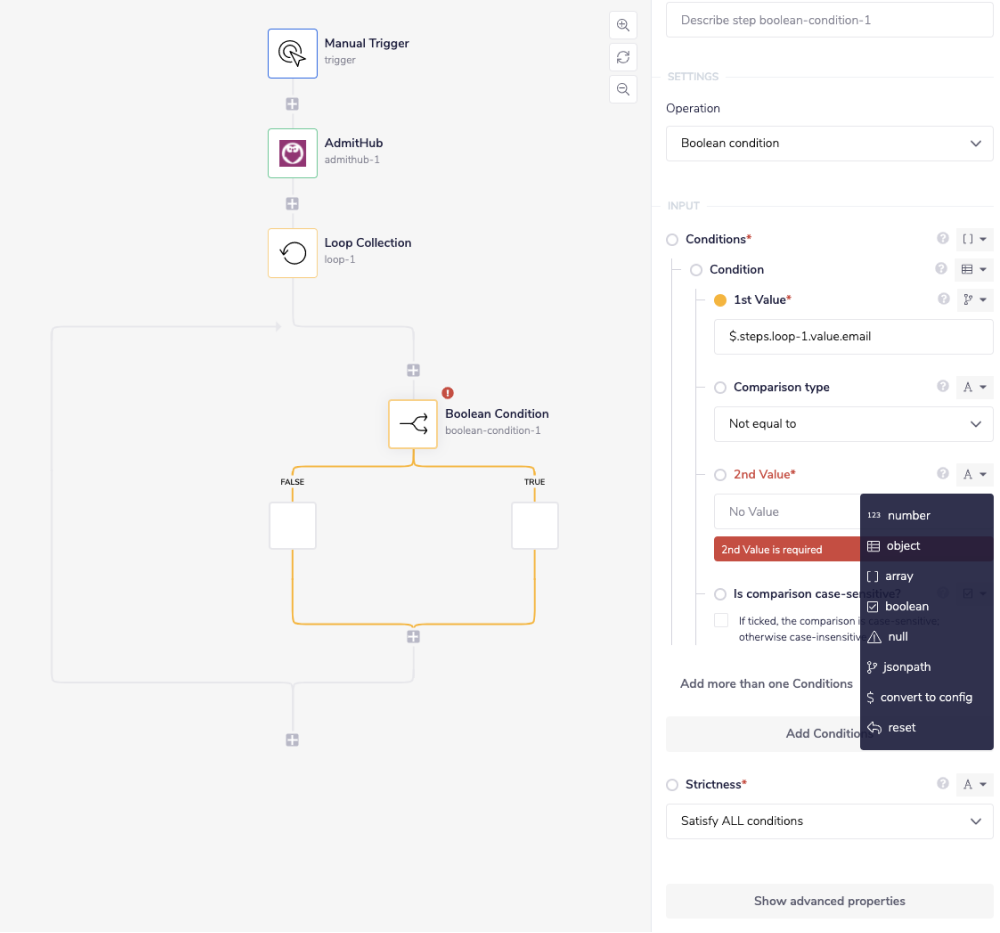Select the Manual Trigger node

coord(292,53)
